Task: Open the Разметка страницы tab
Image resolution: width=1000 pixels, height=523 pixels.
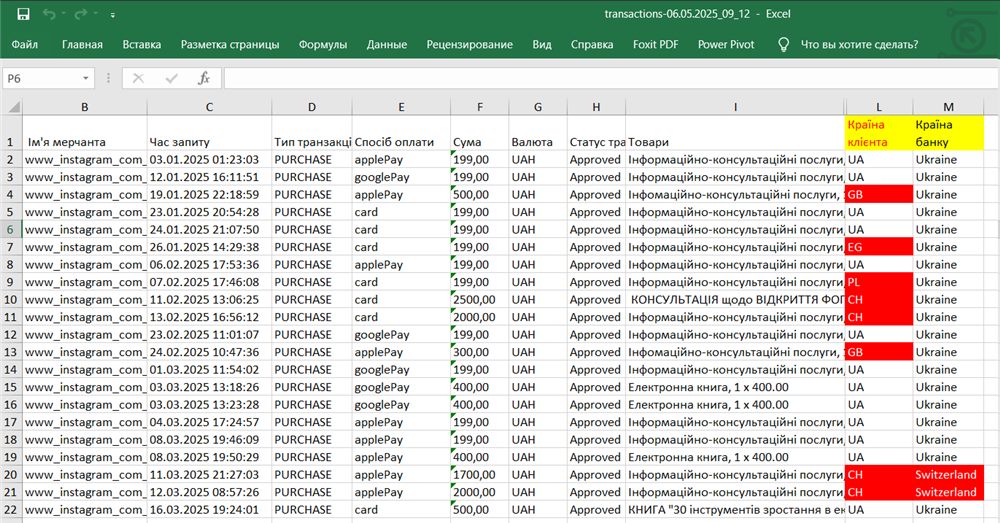Action: pyautogui.click(x=230, y=45)
